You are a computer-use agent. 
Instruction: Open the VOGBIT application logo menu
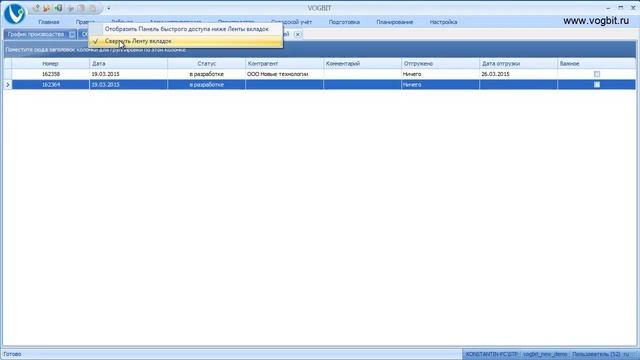14,13
